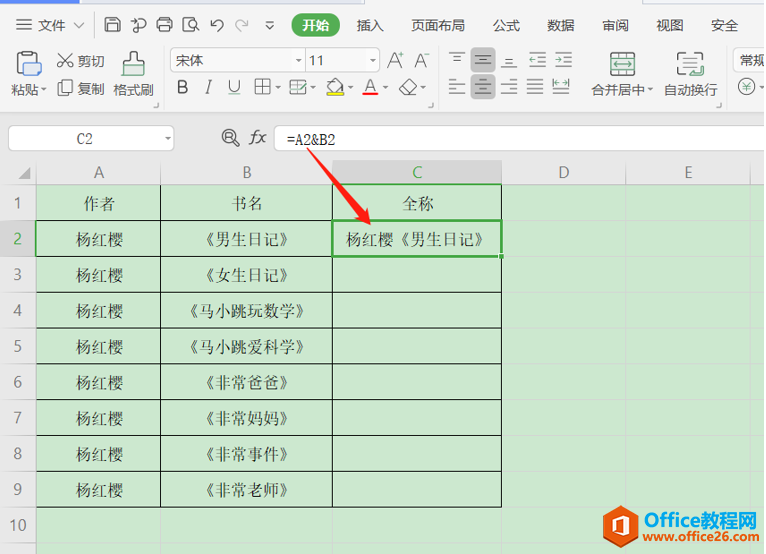The height and width of the screenshot is (554, 766).
Task: Click the red font color A swatch
Action: (370, 87)
